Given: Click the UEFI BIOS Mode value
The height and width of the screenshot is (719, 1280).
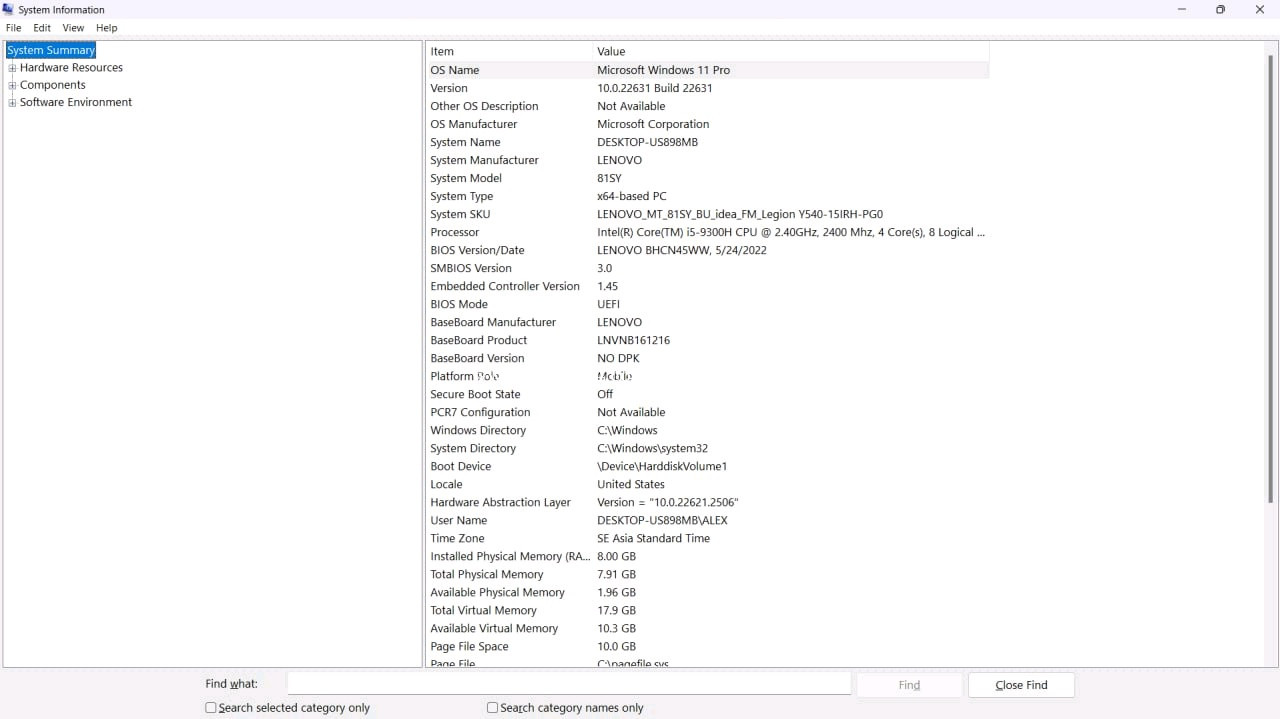Looking at the screenshot, I should 608,304.
